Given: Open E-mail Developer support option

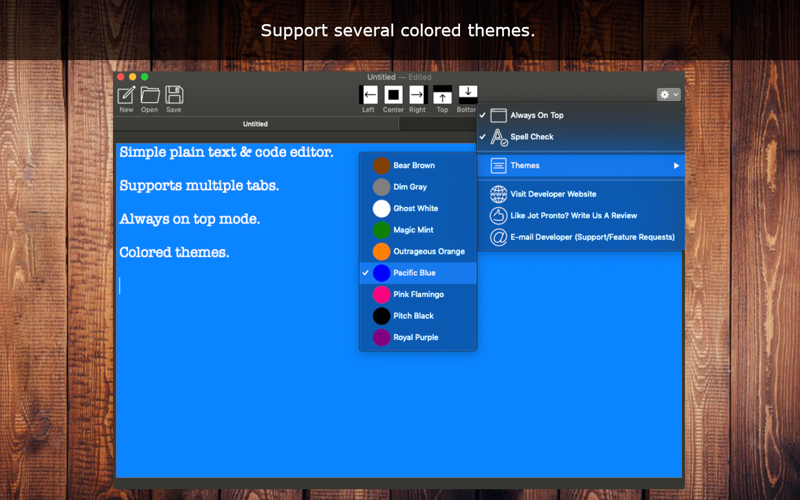Looking at the screenshot, I should click(x=581, y=237).
